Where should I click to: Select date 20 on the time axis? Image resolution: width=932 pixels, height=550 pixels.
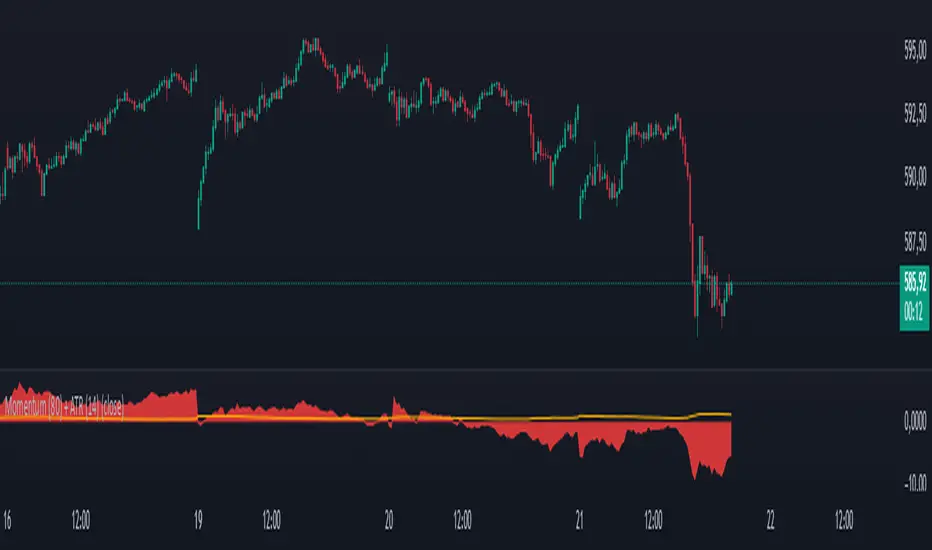(389, 520)
